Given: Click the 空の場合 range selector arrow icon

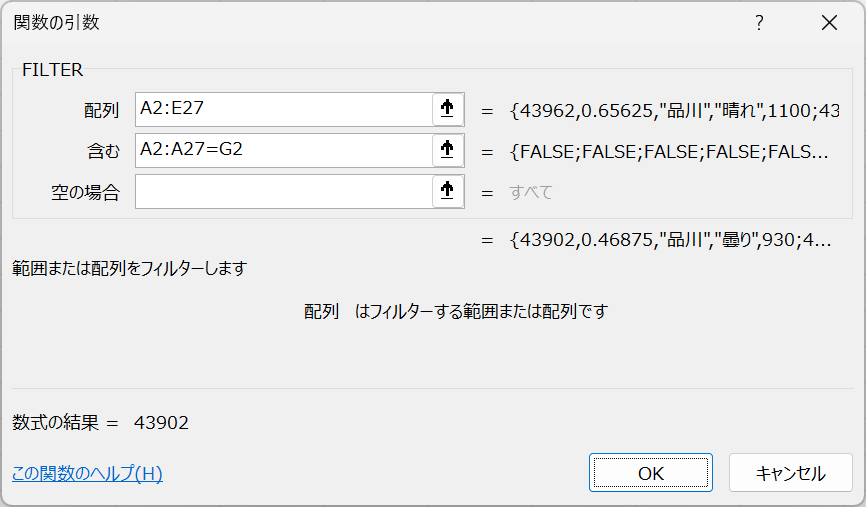Looking at the screenshot, I should pyautogui.click(x=447, y=192).
